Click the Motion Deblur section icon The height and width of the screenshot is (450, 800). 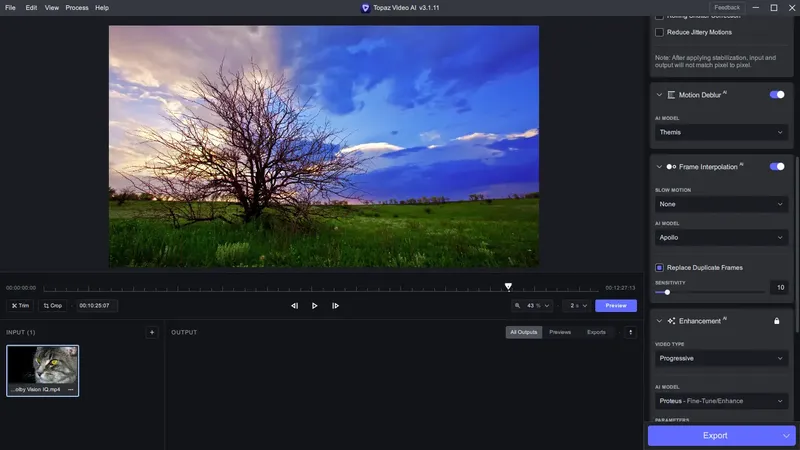671,95
